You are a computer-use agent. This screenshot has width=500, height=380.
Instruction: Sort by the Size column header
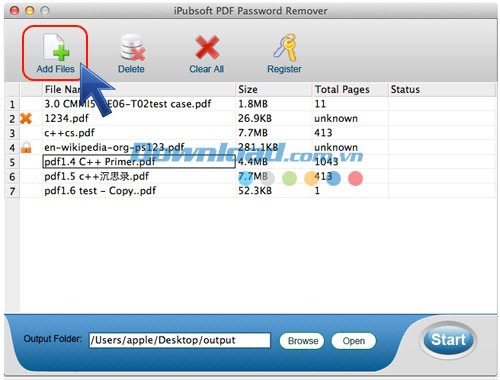(x=273, y=89)
